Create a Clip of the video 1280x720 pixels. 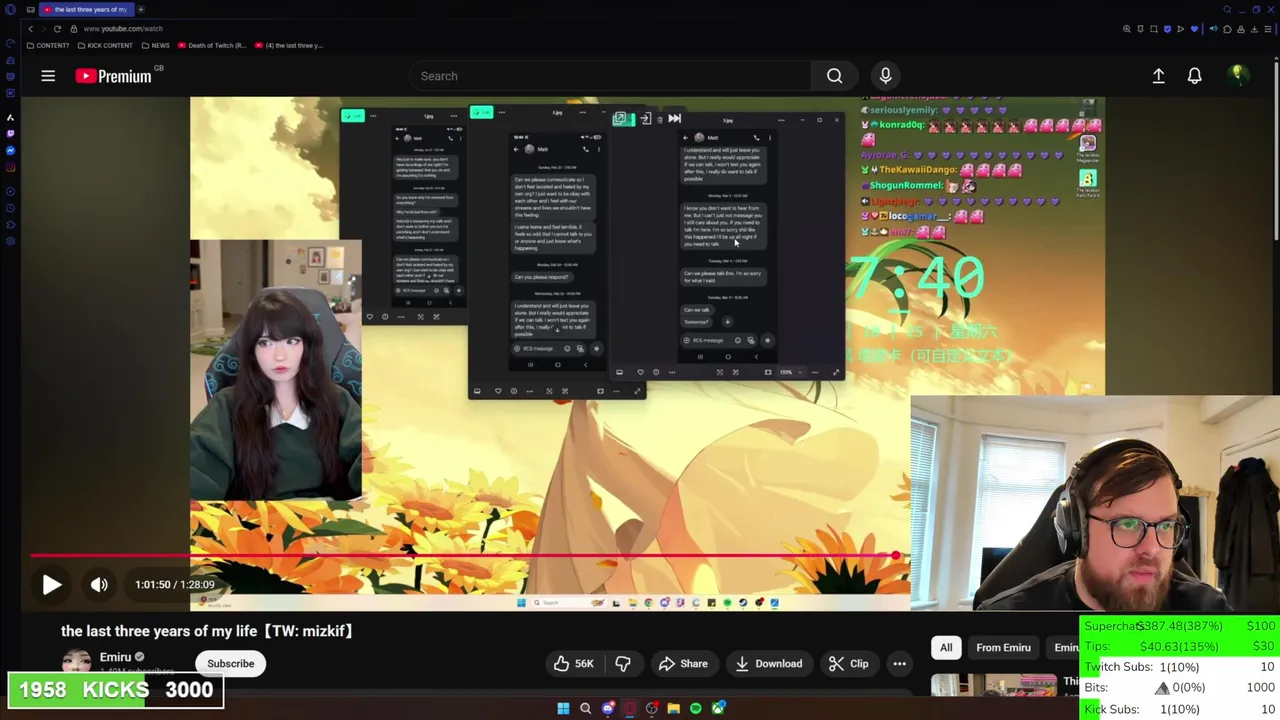(x=849, y=664)
